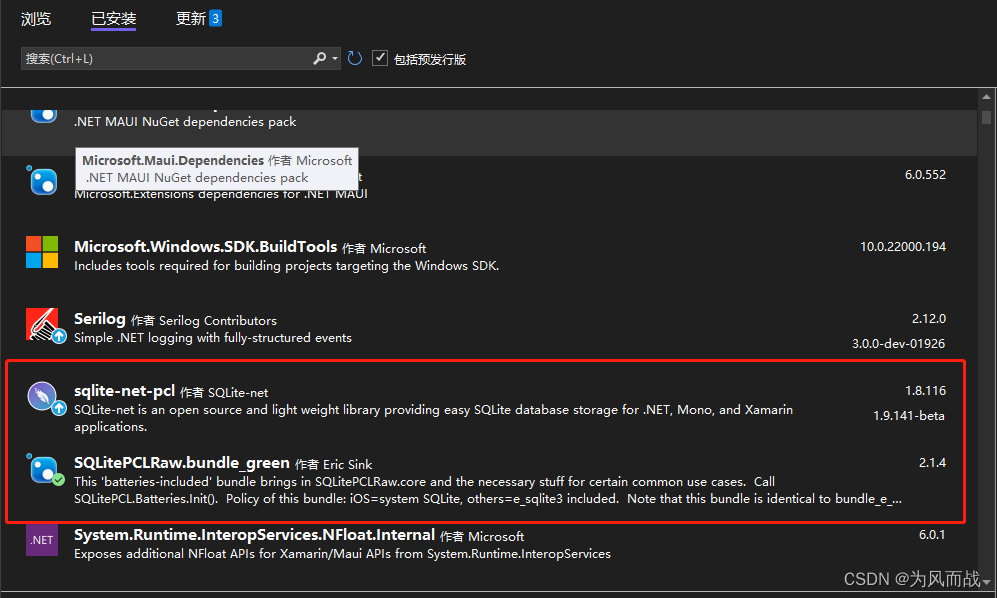The image size is (997, 598).
Task: Click the magnifier search icon
Action: pyautogui.click(x=320, y=59)
